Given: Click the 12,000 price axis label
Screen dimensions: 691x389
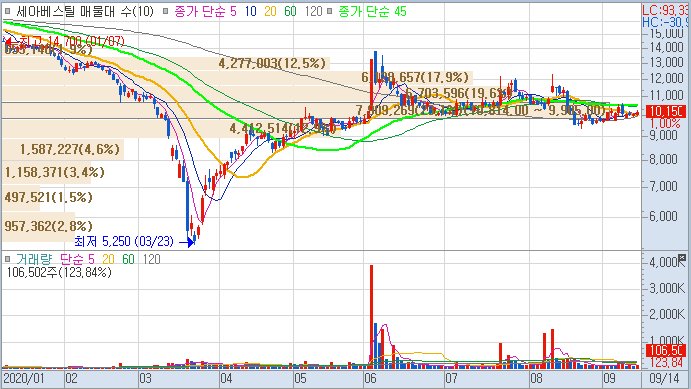Looking at the screenshot, I should (x=666, y=78).
